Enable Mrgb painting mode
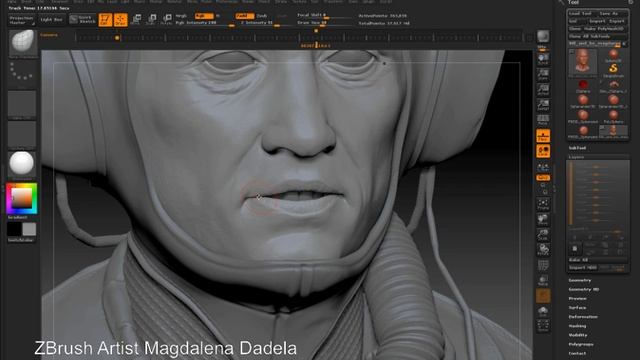This screenshot has height=360, width=640. pos(182,16)
